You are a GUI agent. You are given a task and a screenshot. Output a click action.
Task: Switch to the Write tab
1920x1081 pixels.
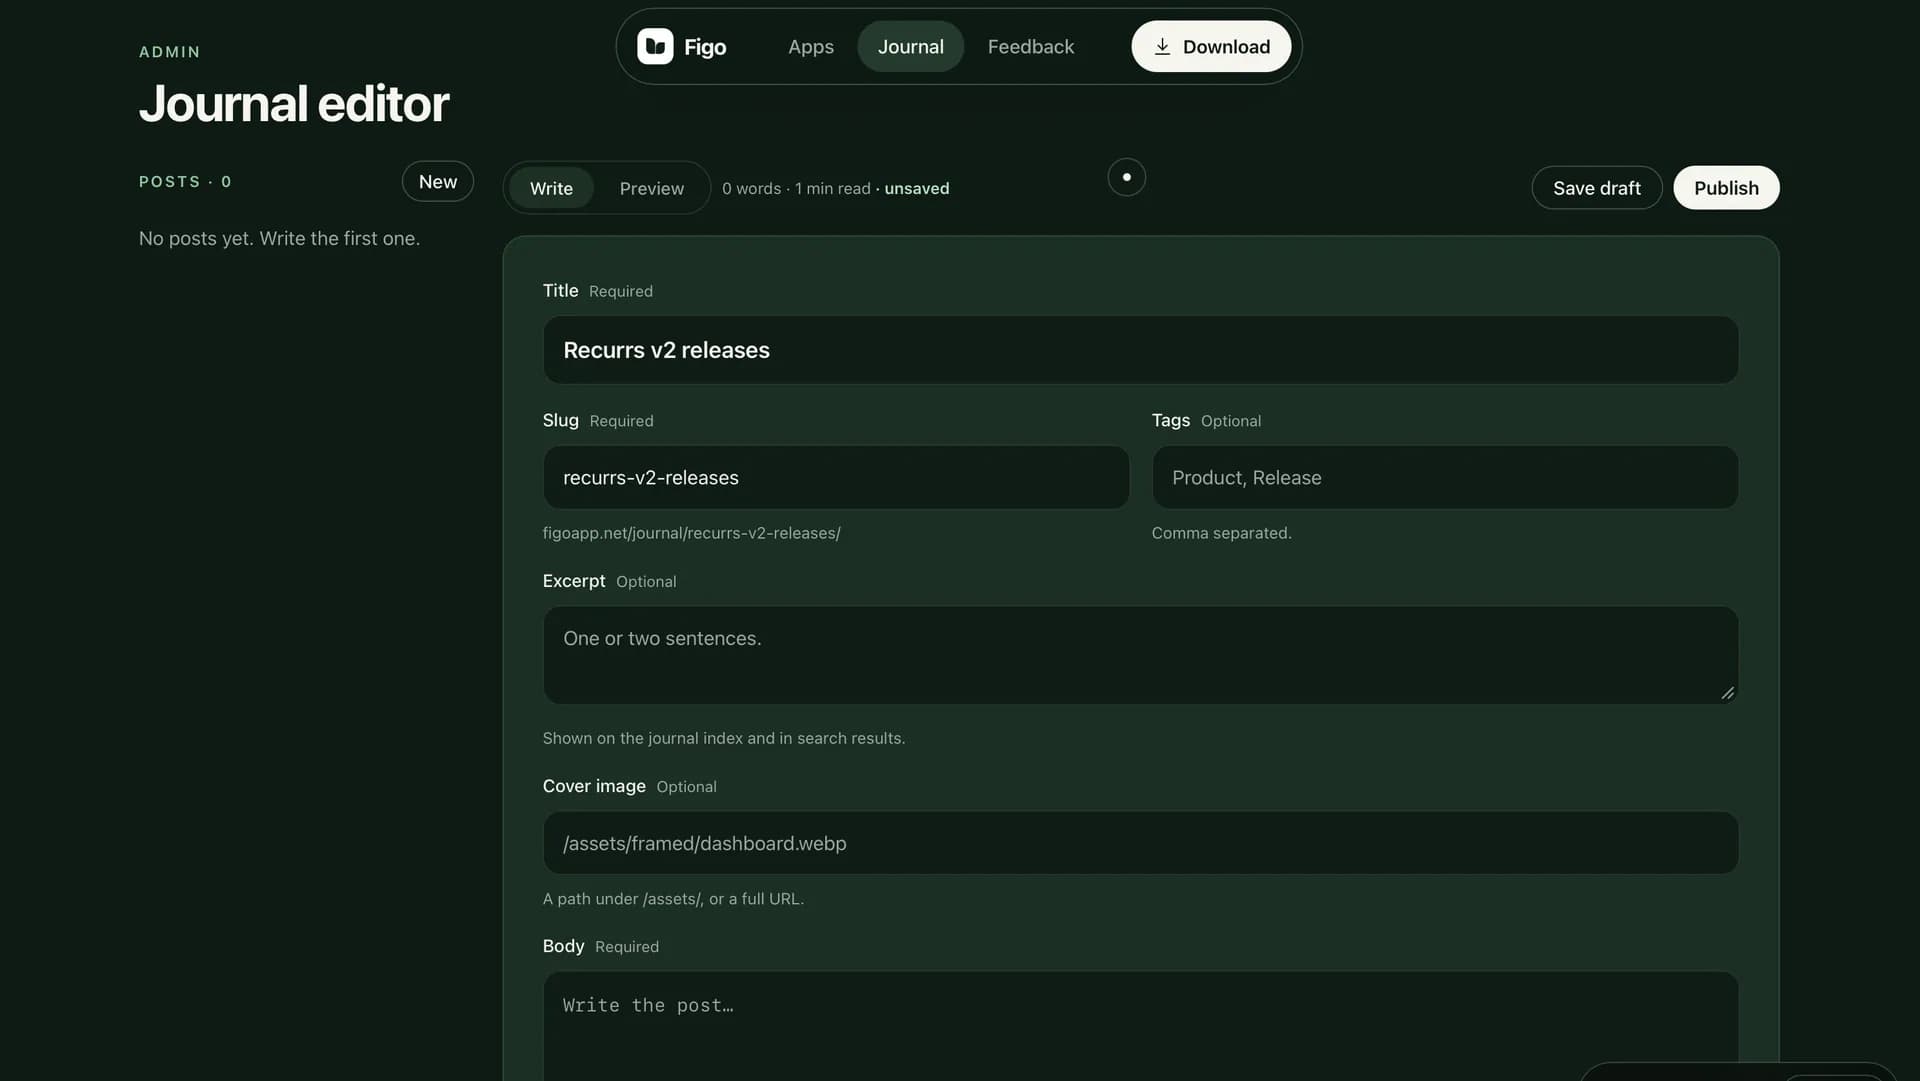pyautogui.click(x=551, y=188)
